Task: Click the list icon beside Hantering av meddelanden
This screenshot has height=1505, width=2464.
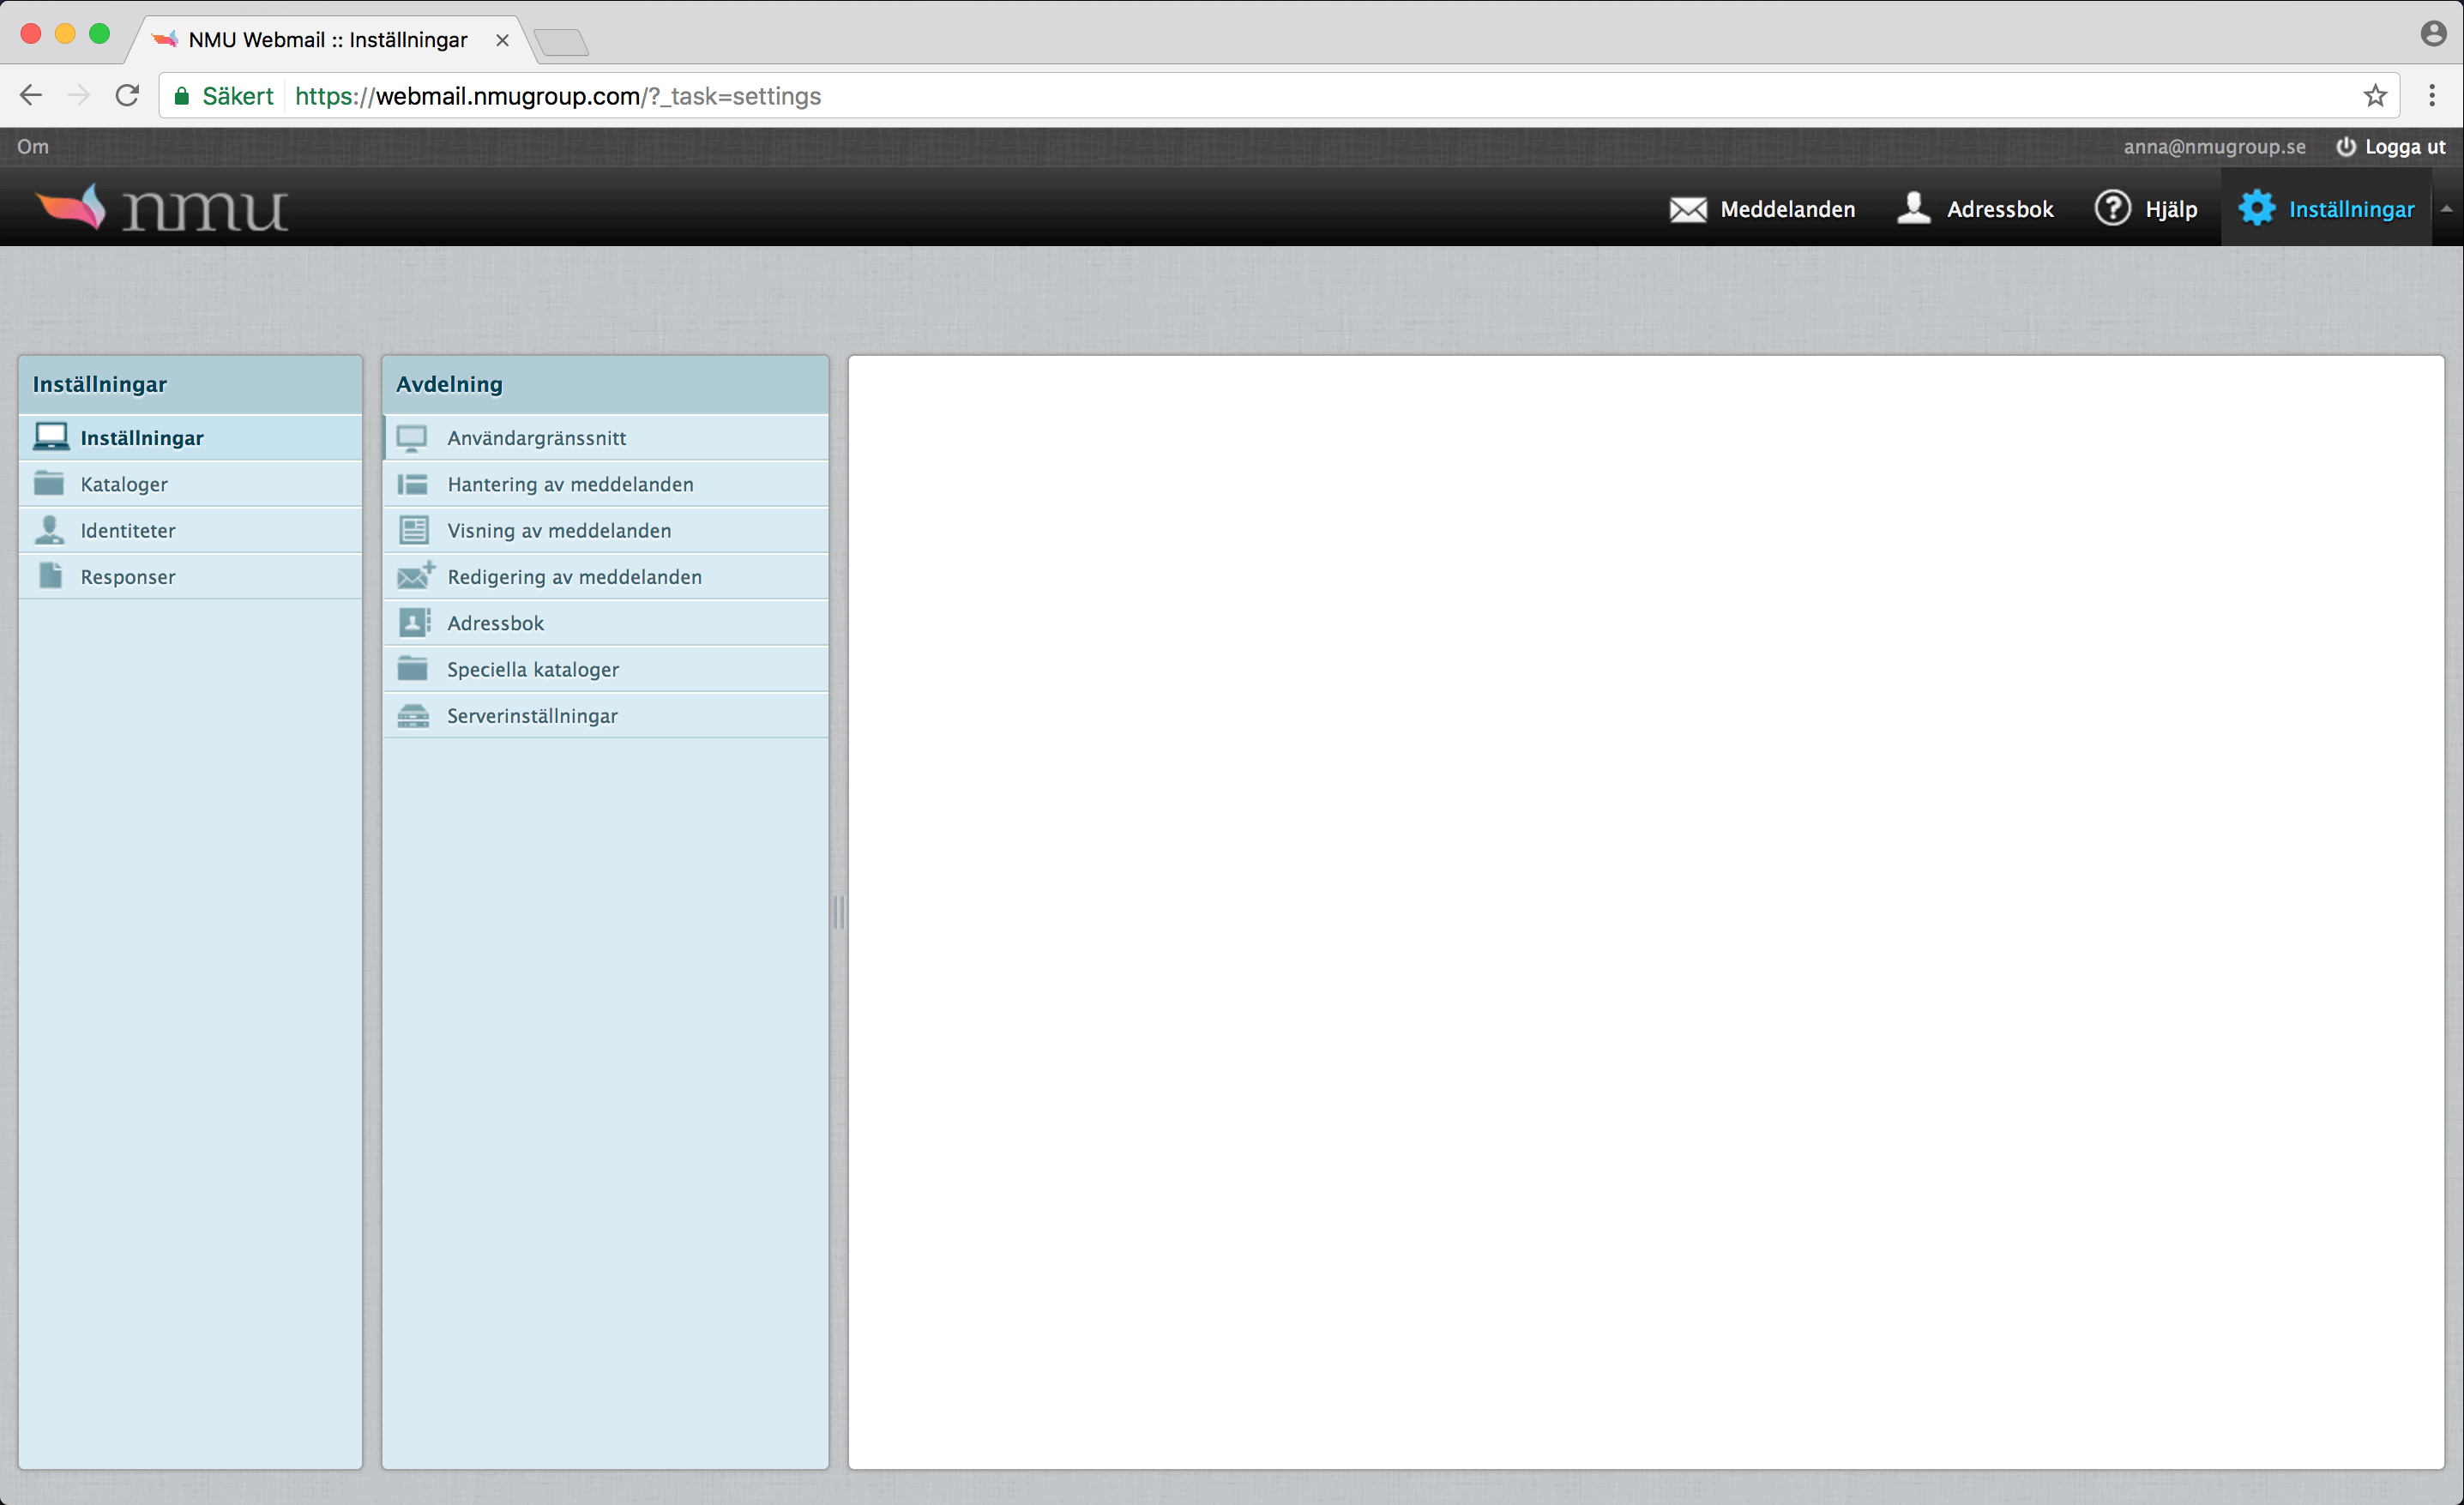Action: (x=412, y=484)
